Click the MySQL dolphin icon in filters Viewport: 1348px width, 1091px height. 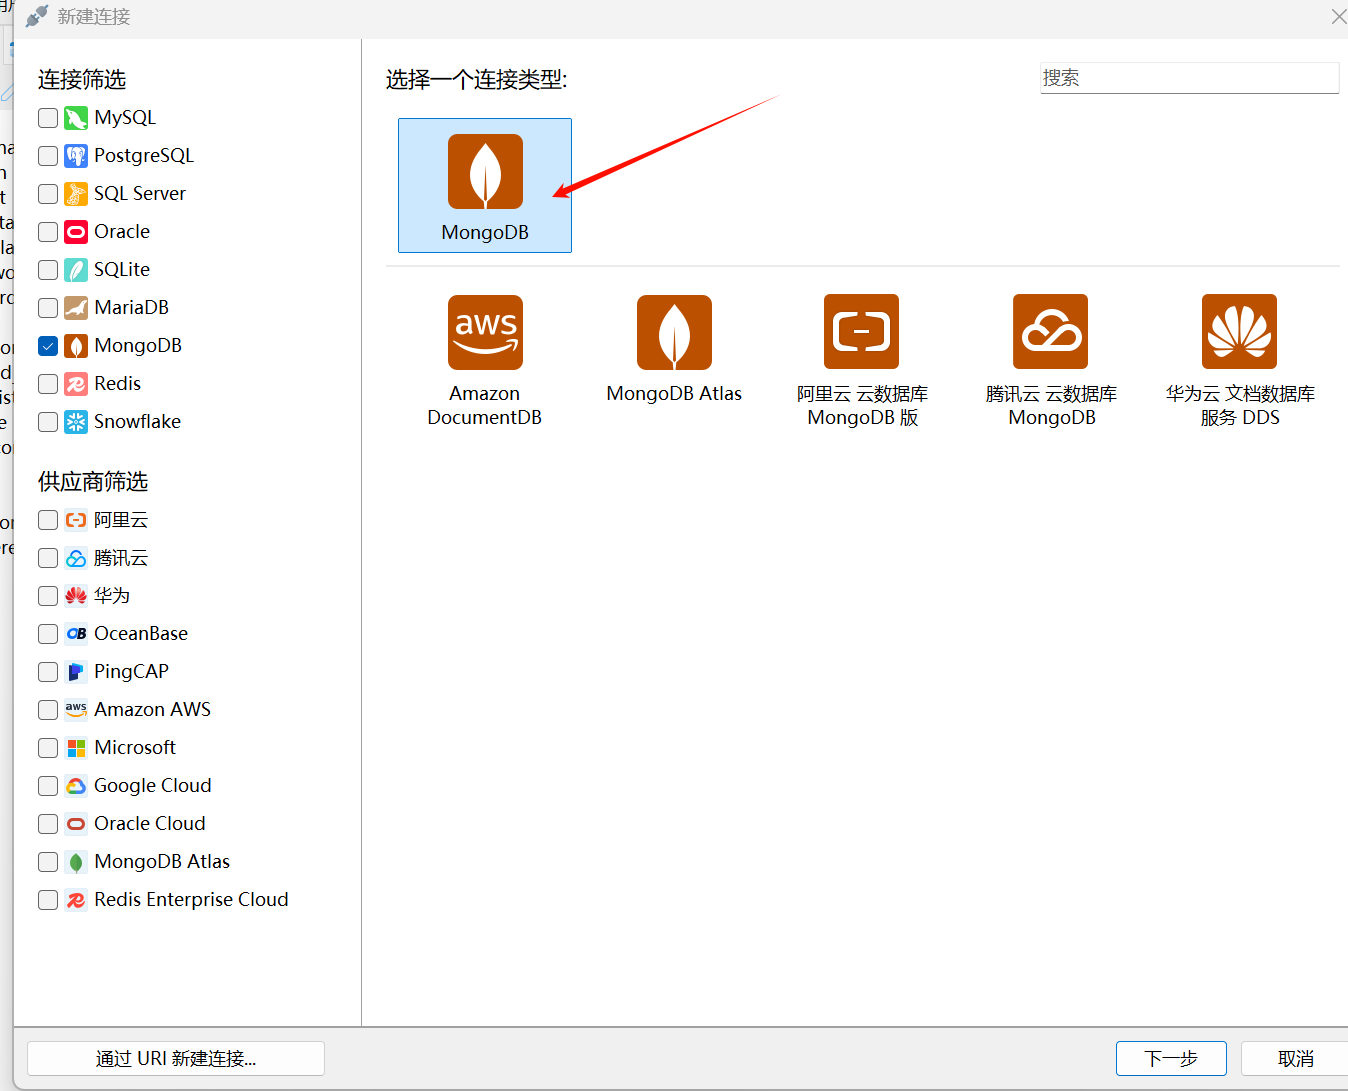[x=76, y=118]
